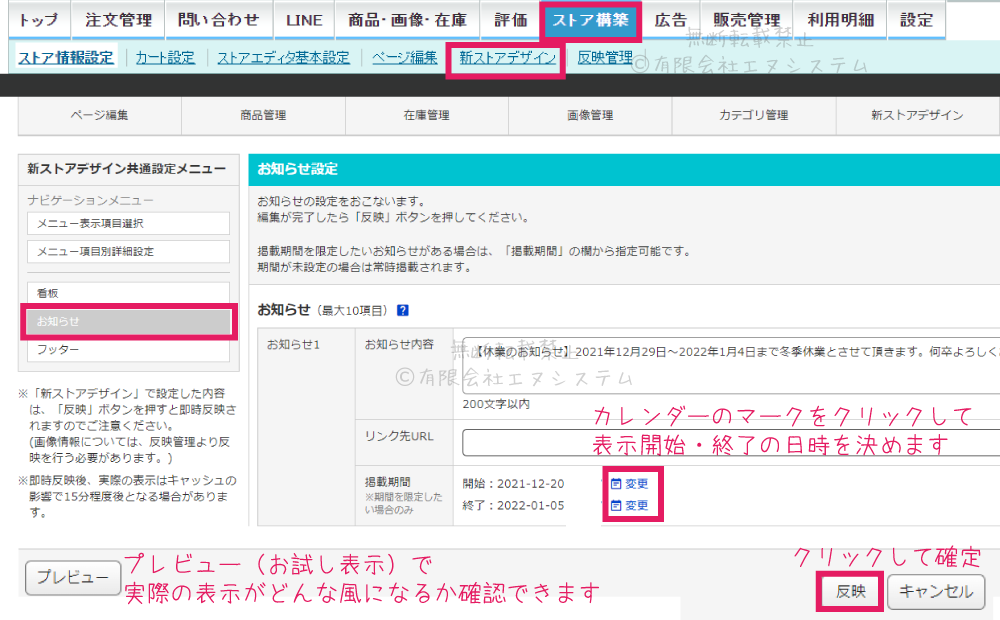The image size is (1000, 620).
Task: Go to 商品・画像・在庫 tab
Action: click(x=408, y=20)
